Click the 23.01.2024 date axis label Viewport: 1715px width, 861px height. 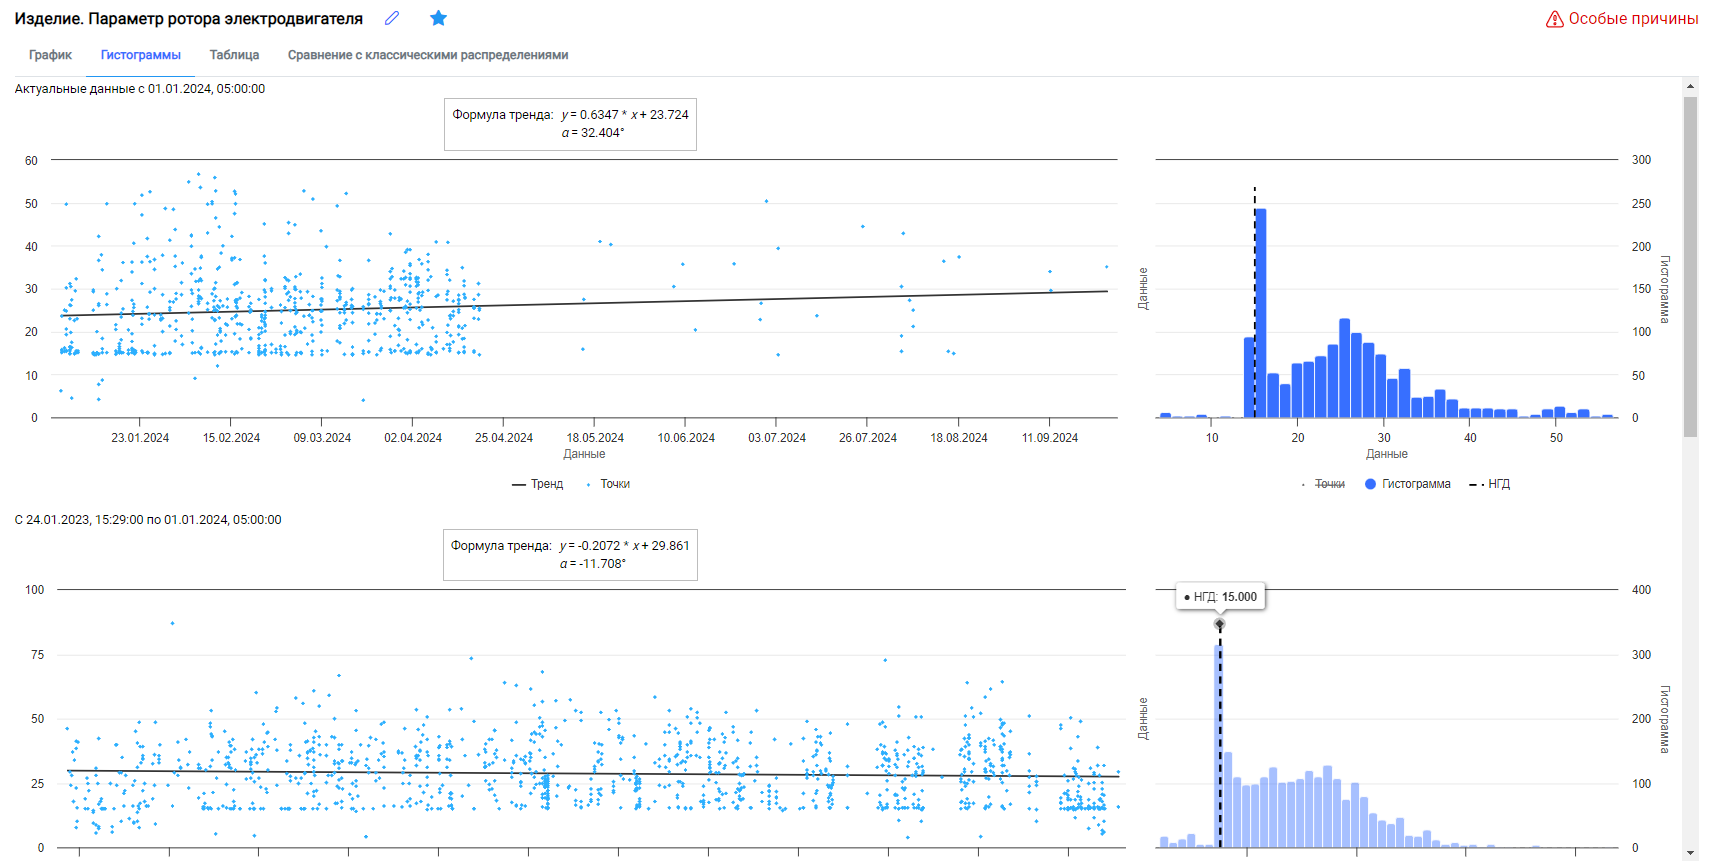(x=140, y=438)
